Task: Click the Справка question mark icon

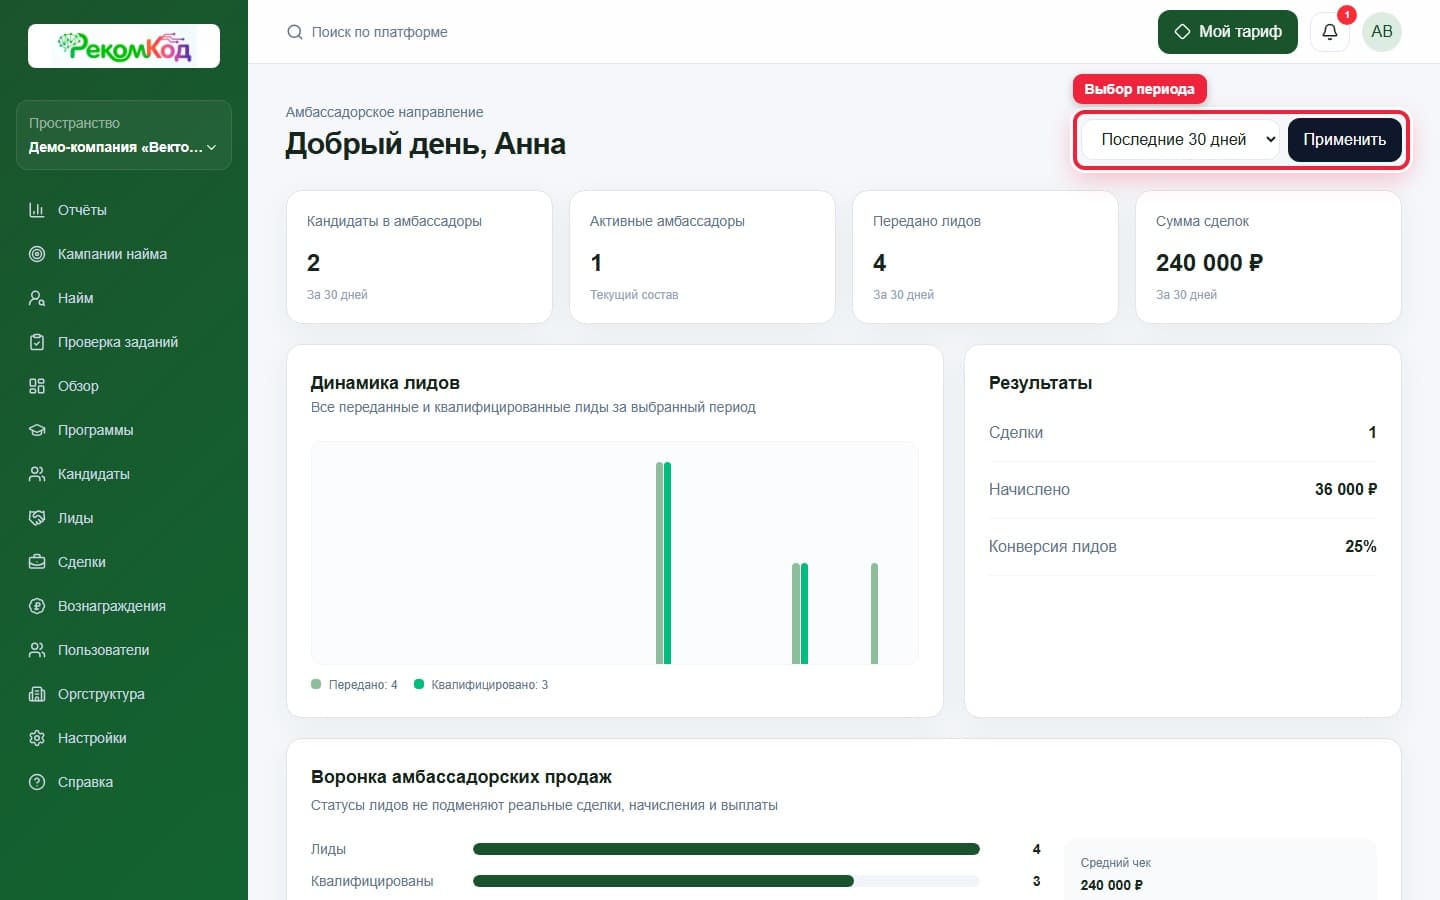Action: click(37, 782)
